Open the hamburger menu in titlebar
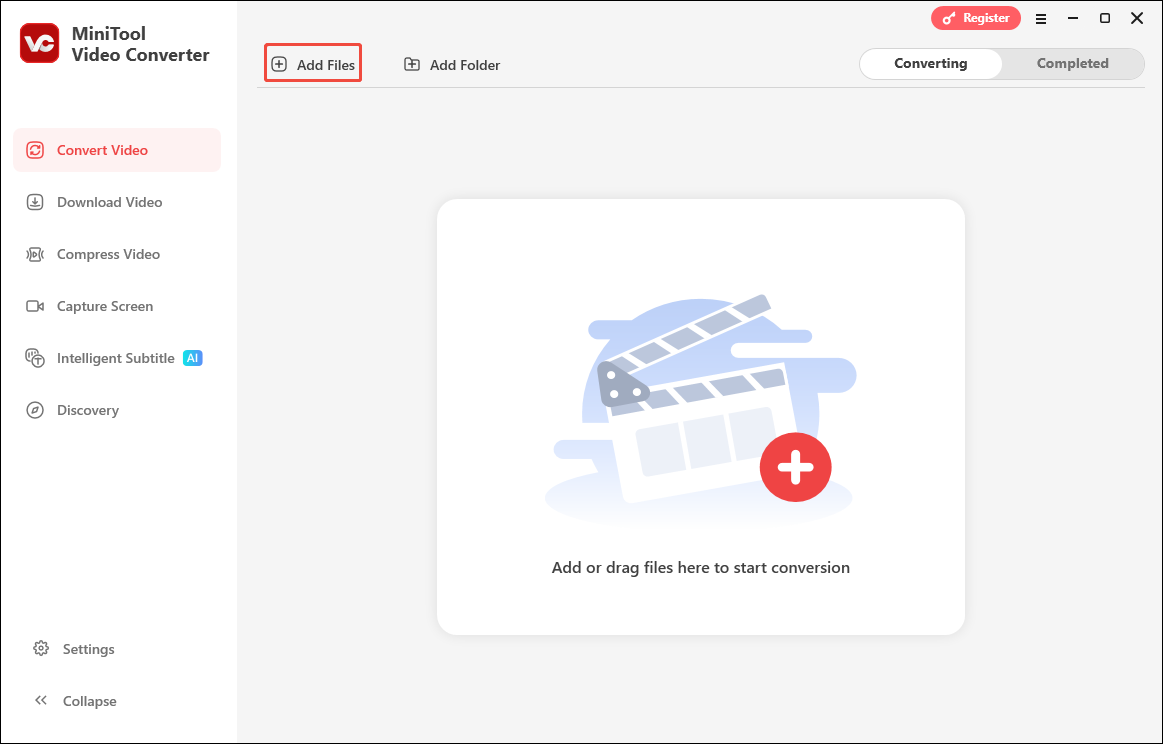The height and width of the screenshot is (744, 1163). click(x=1041, y=18)
